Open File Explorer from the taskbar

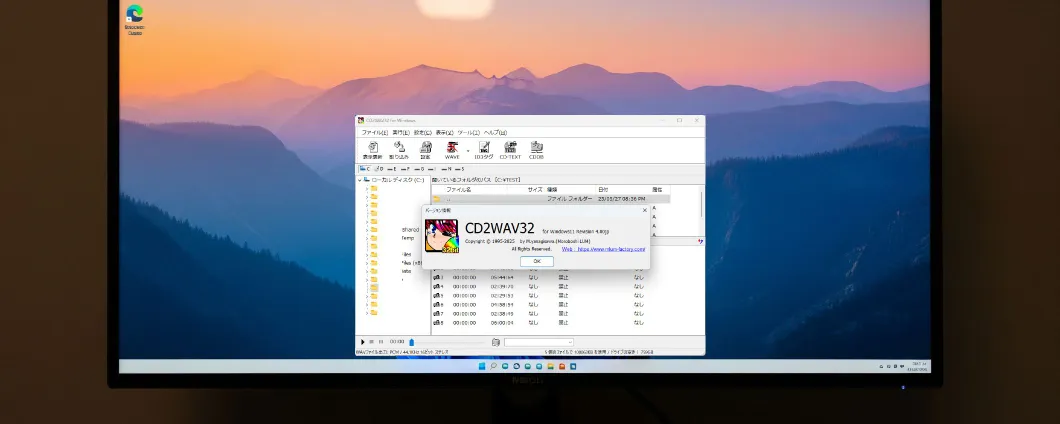(x=550, y=366)
